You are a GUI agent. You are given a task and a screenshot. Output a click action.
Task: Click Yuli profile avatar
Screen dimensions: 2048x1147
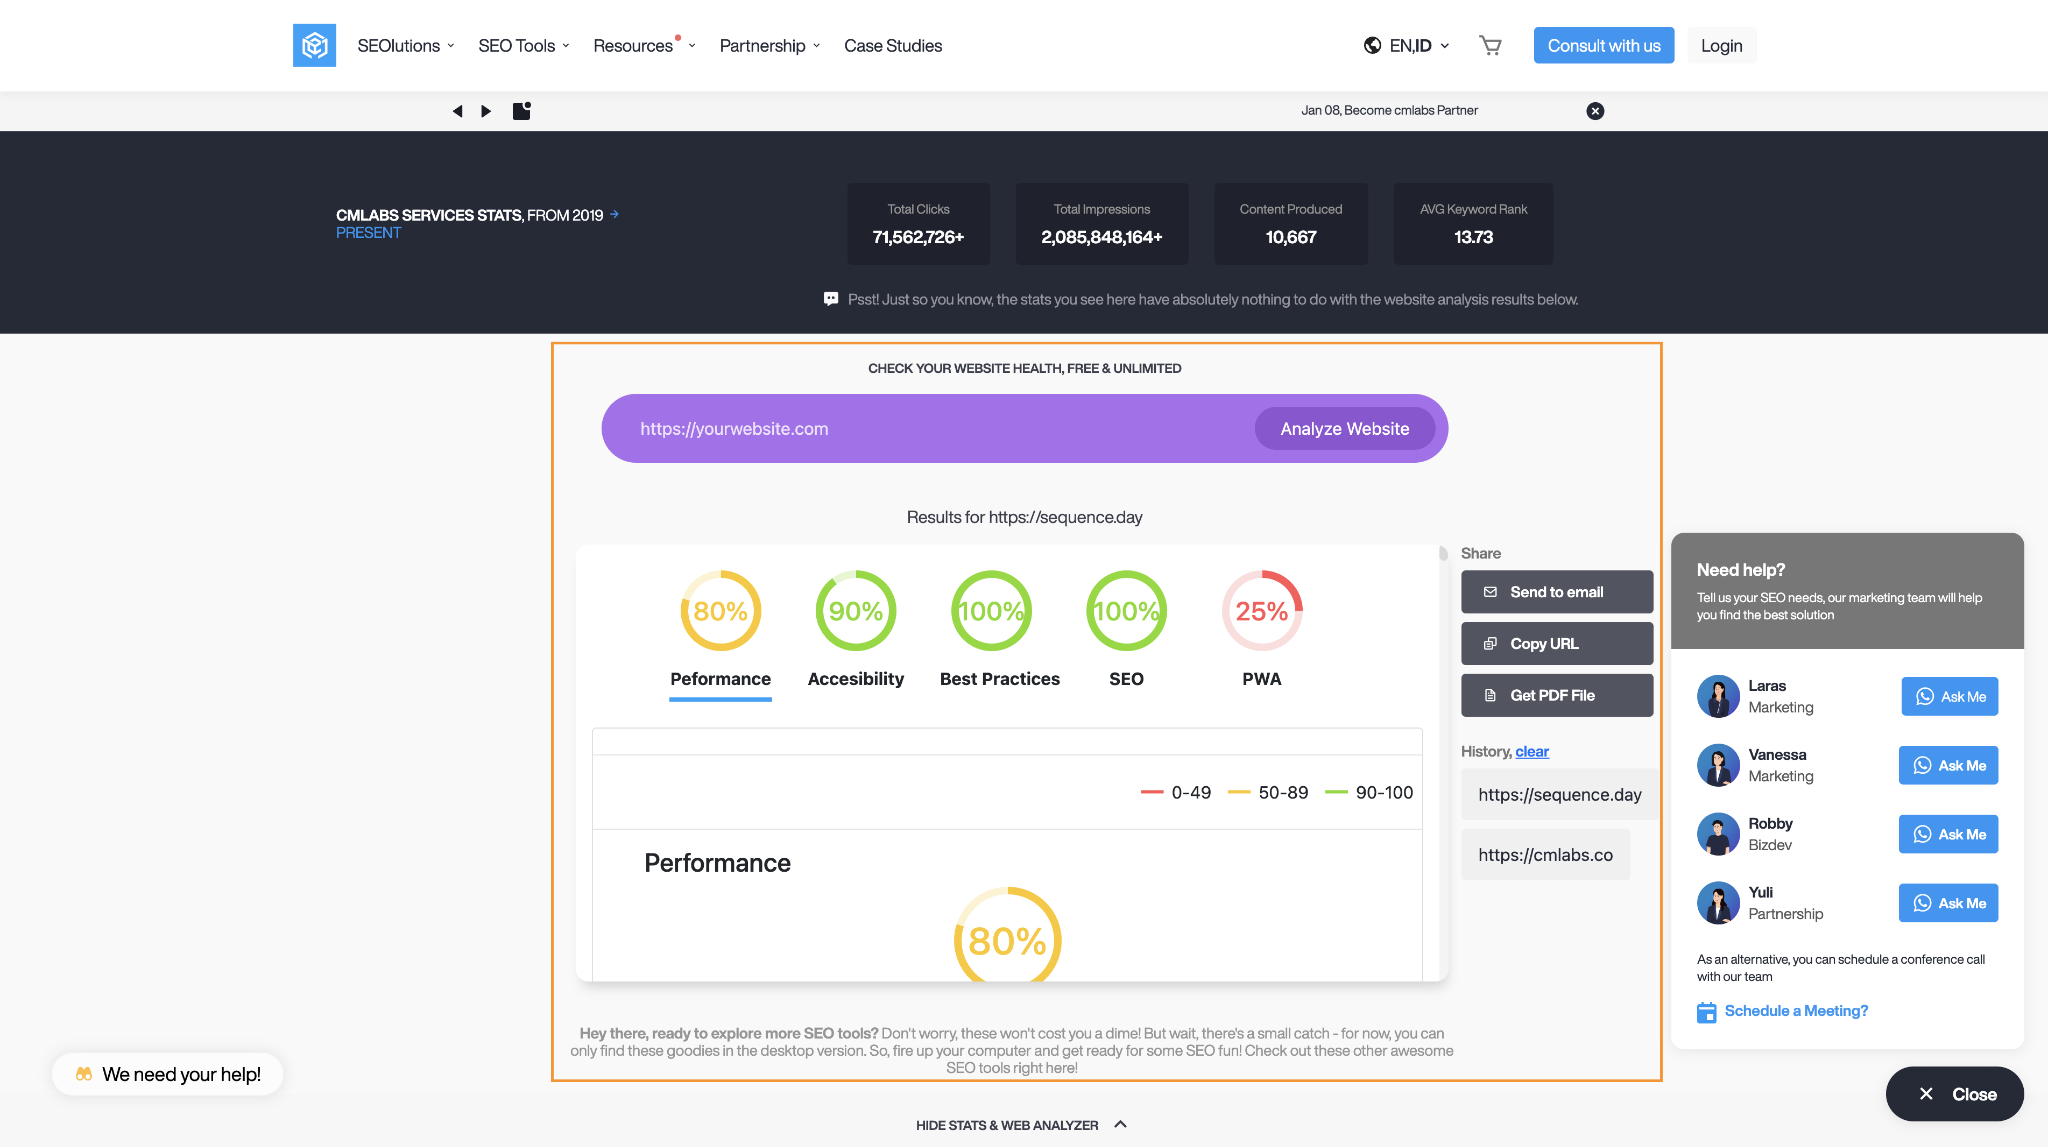(1718, 903)
